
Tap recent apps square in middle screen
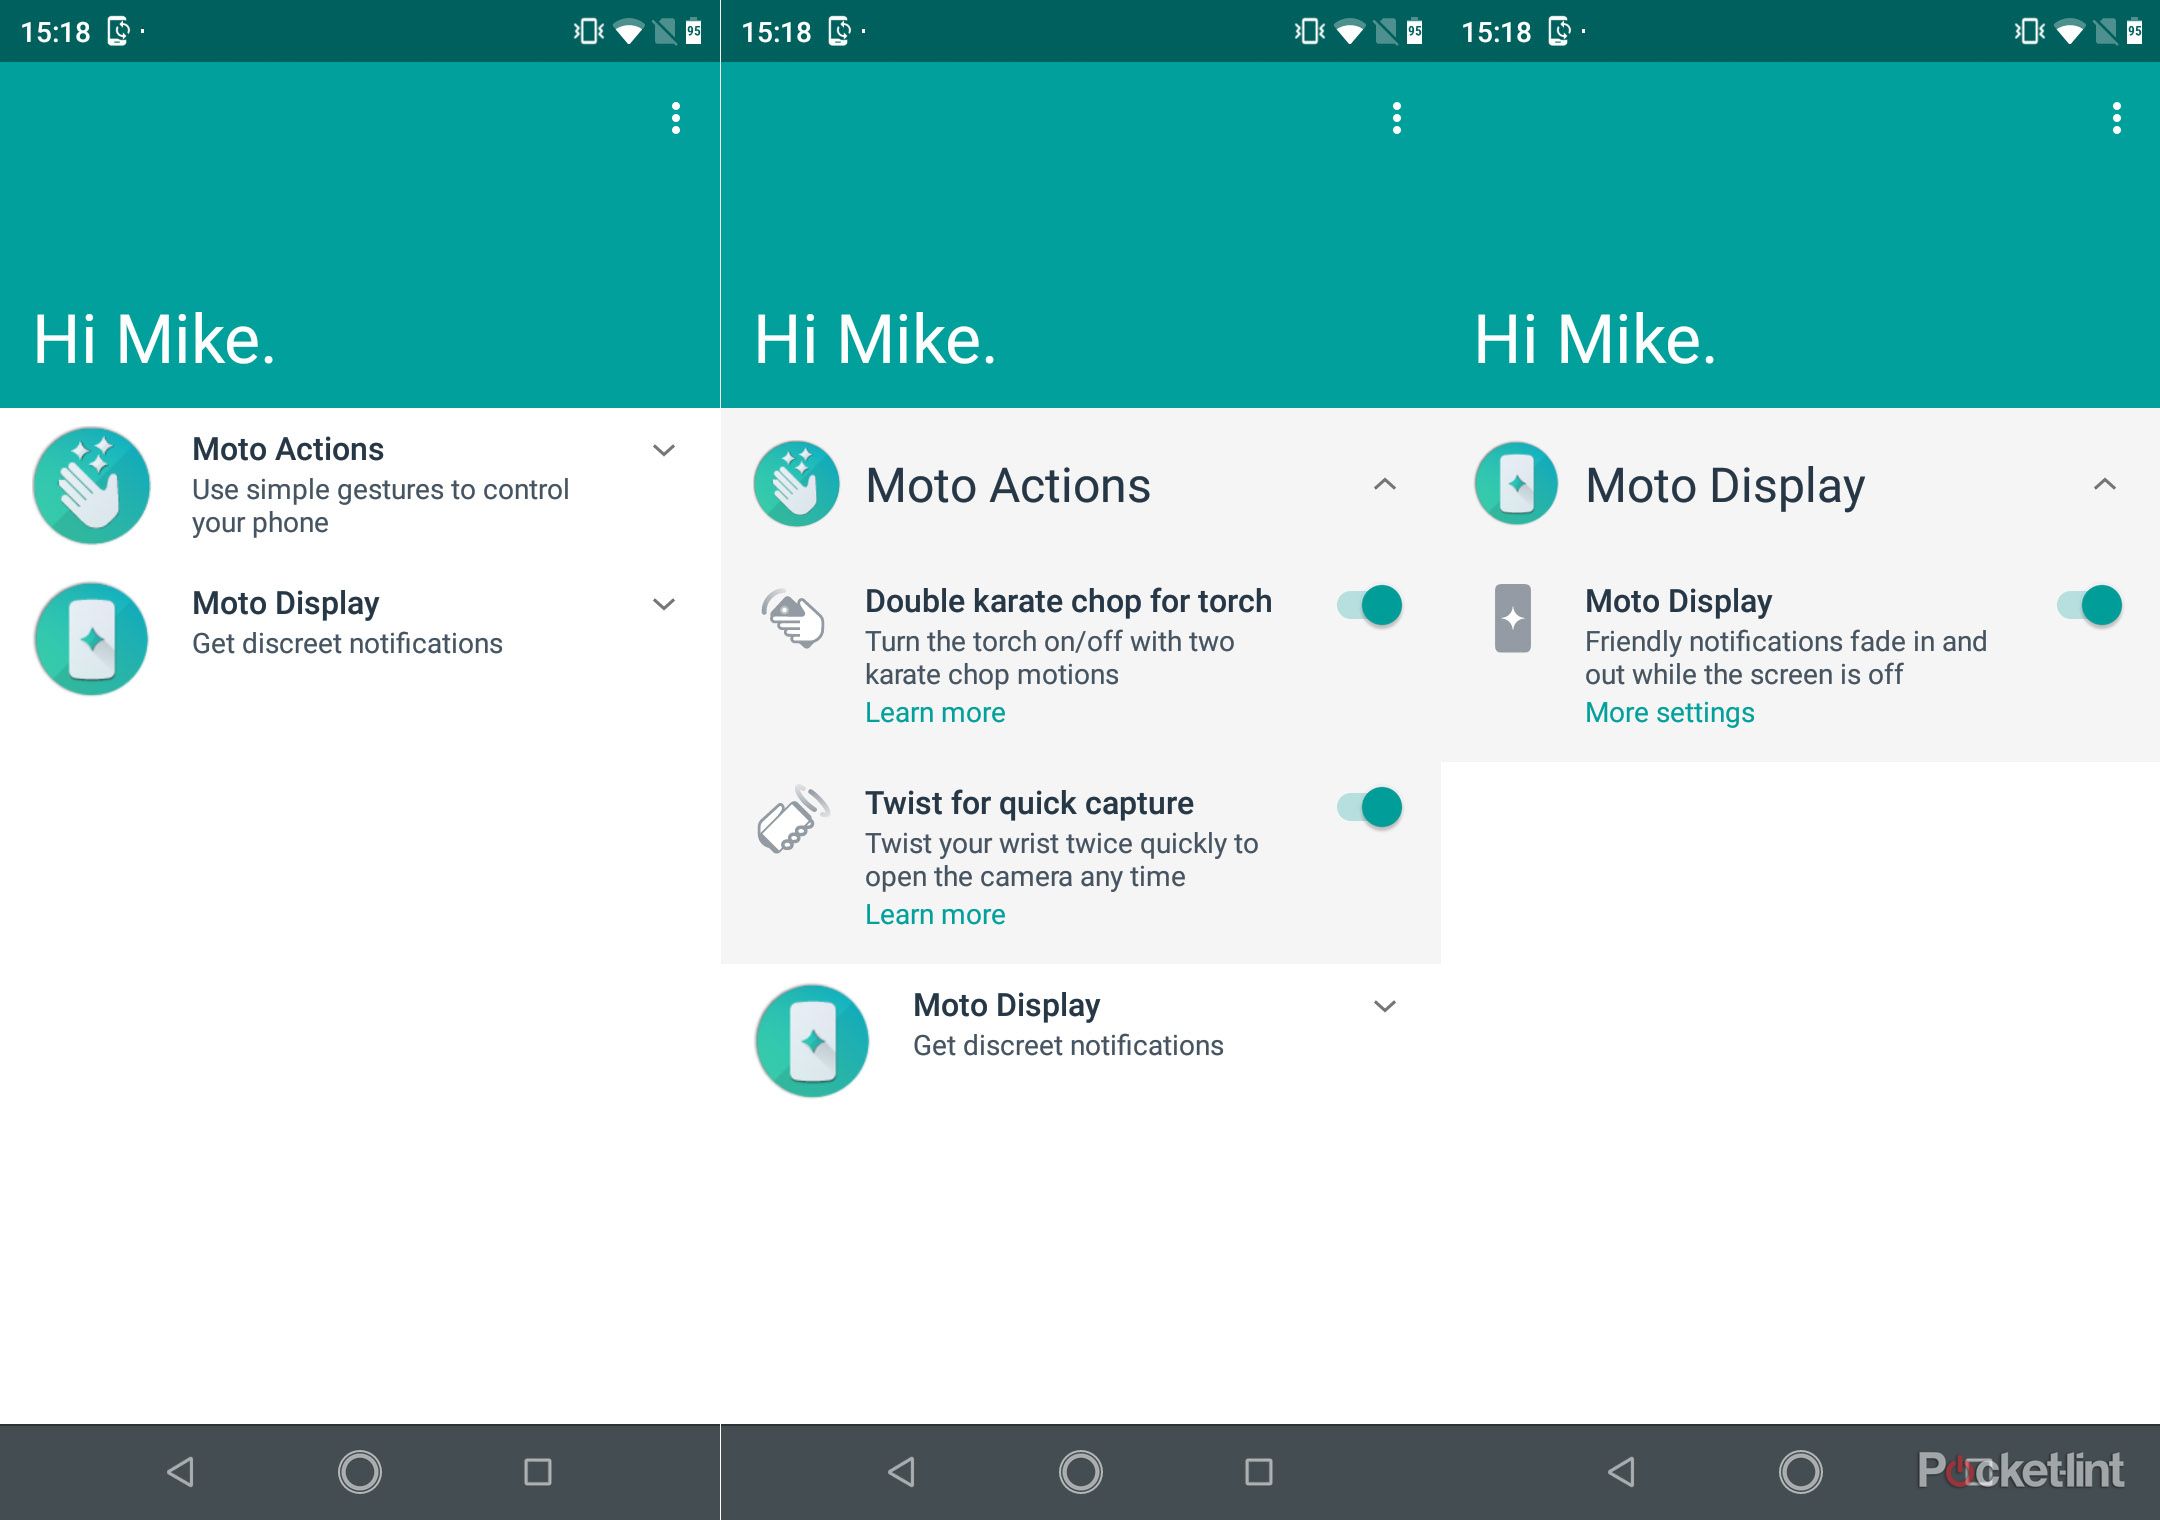pos(1258,1471)
